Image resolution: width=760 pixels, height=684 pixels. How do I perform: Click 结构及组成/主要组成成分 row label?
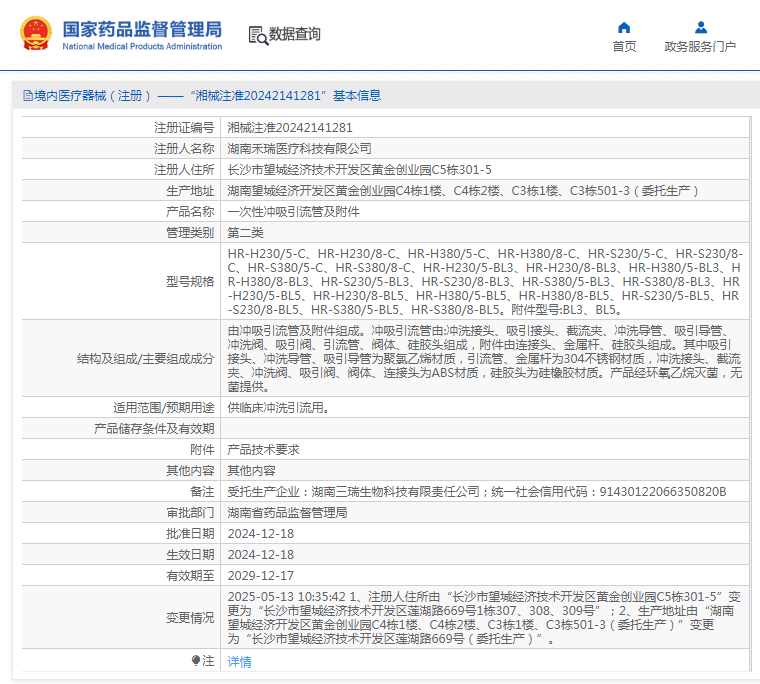tap(145, 359)
